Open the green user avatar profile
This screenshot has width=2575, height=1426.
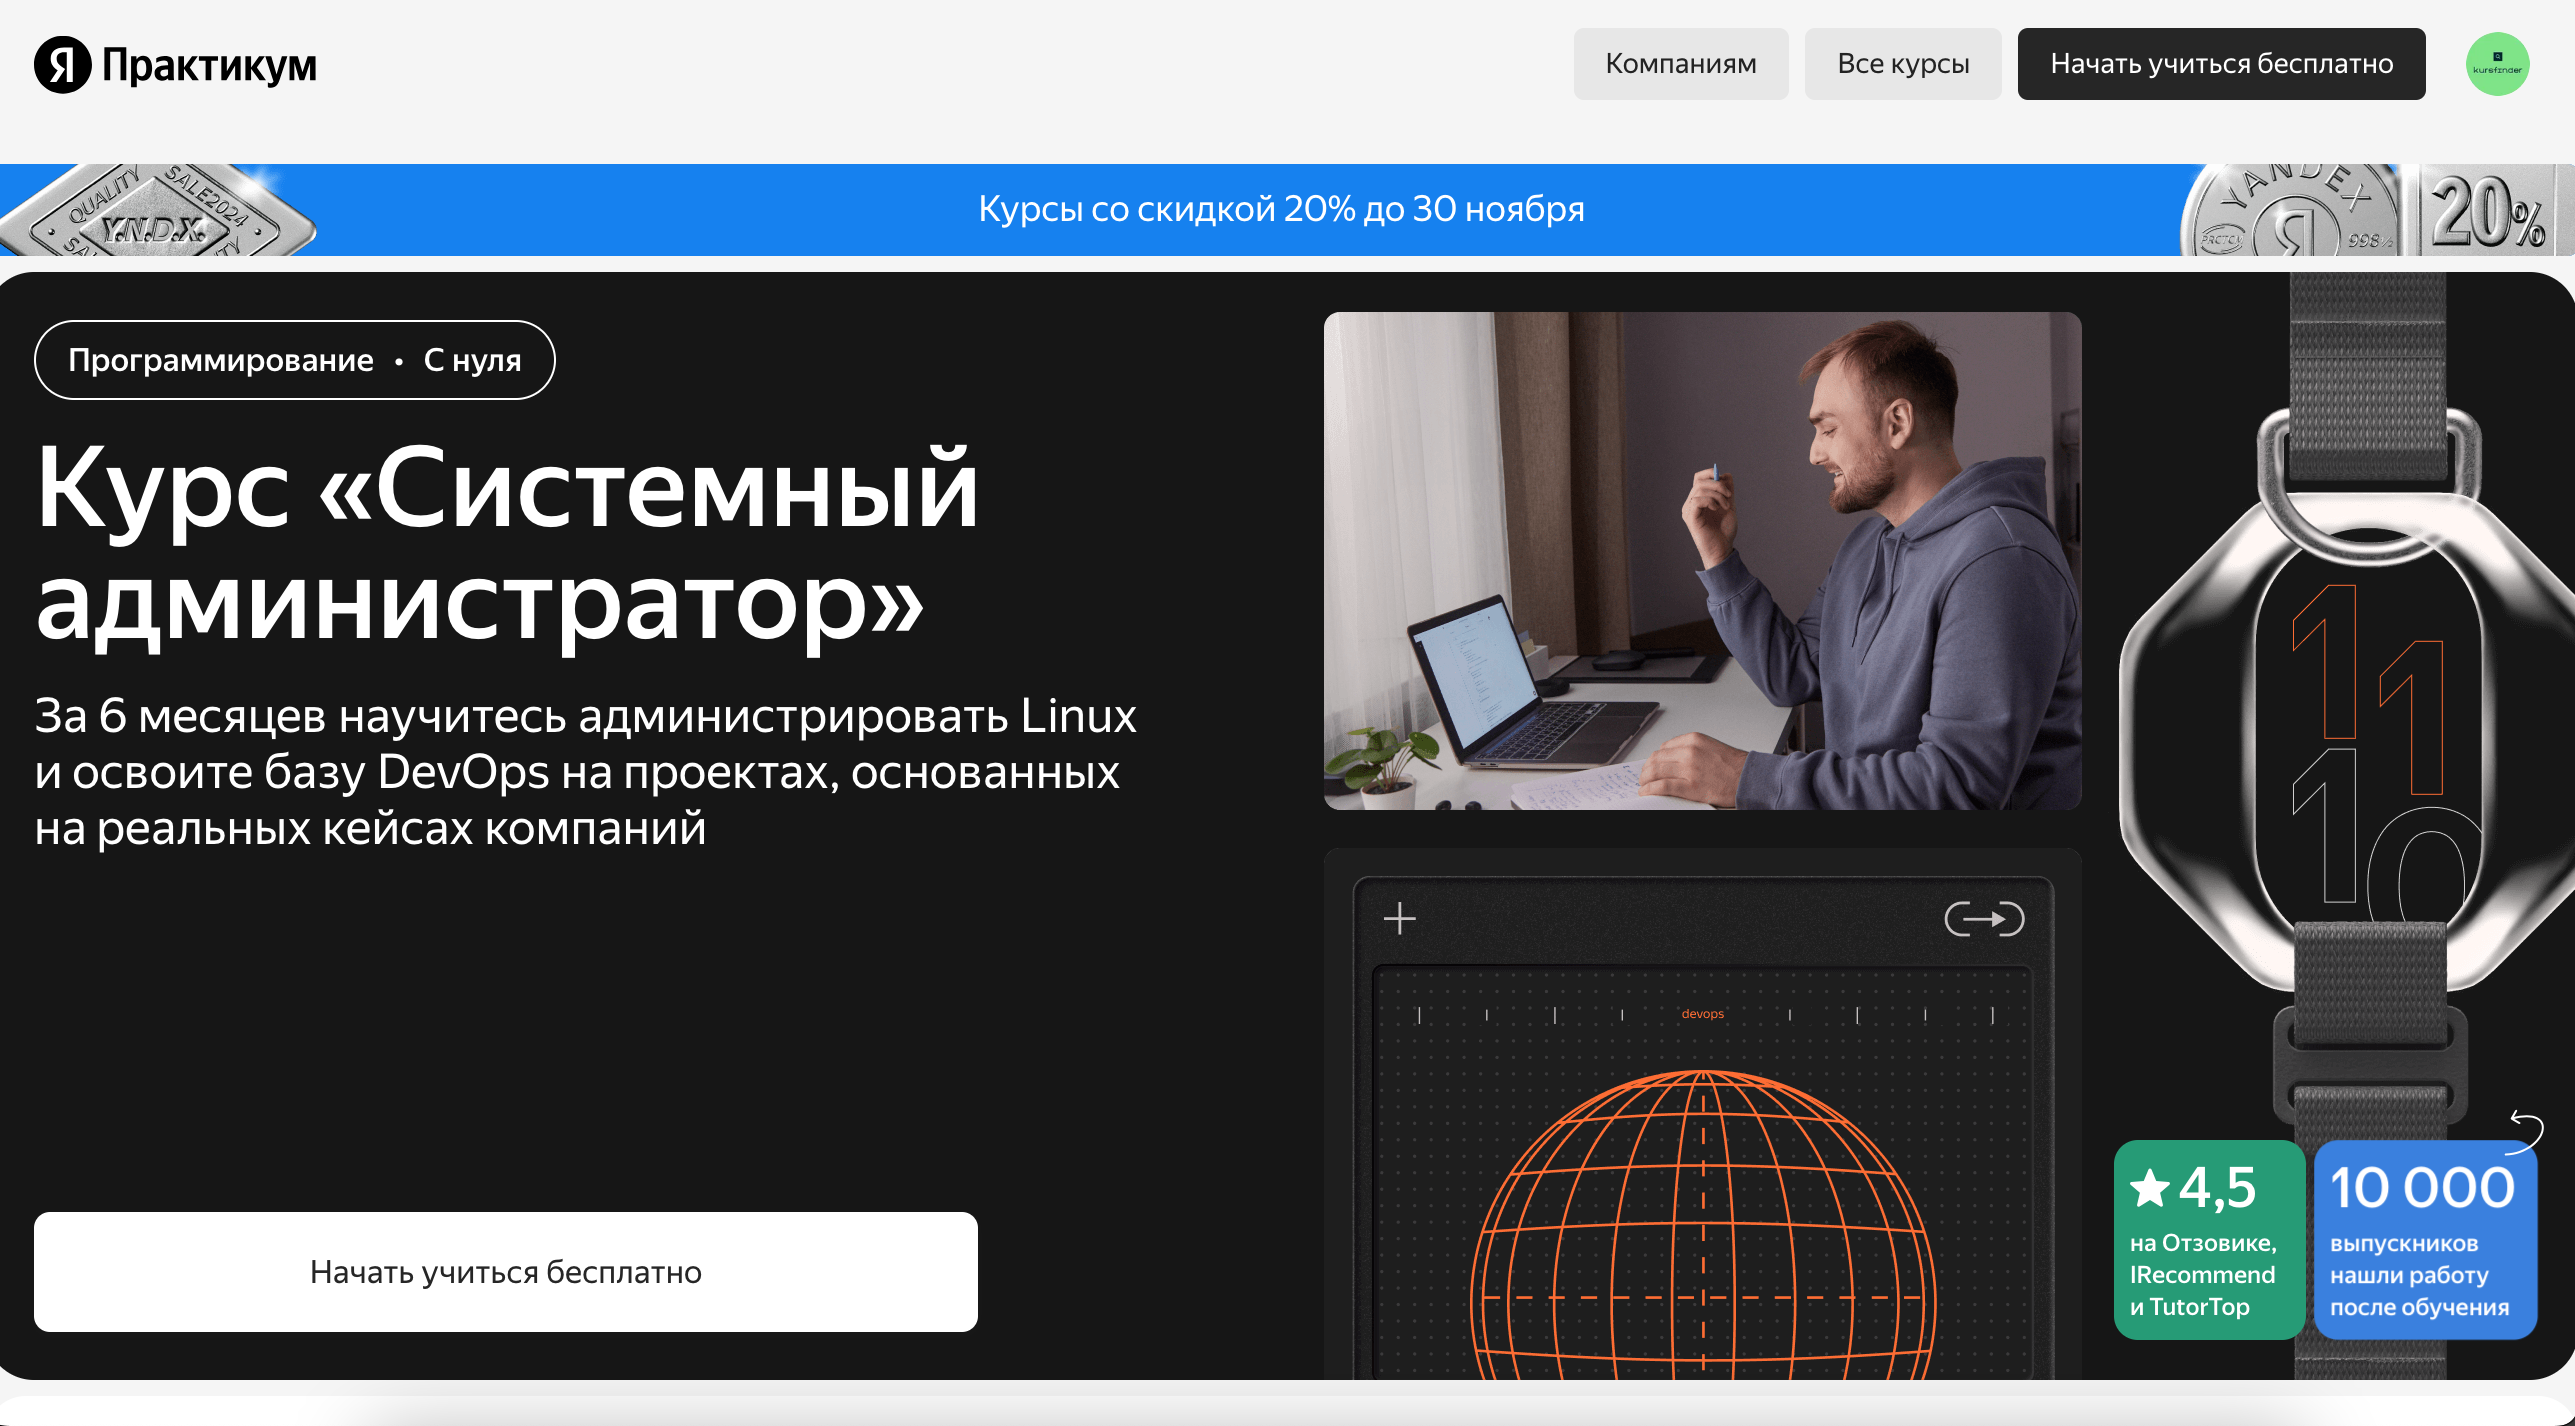2497,65
